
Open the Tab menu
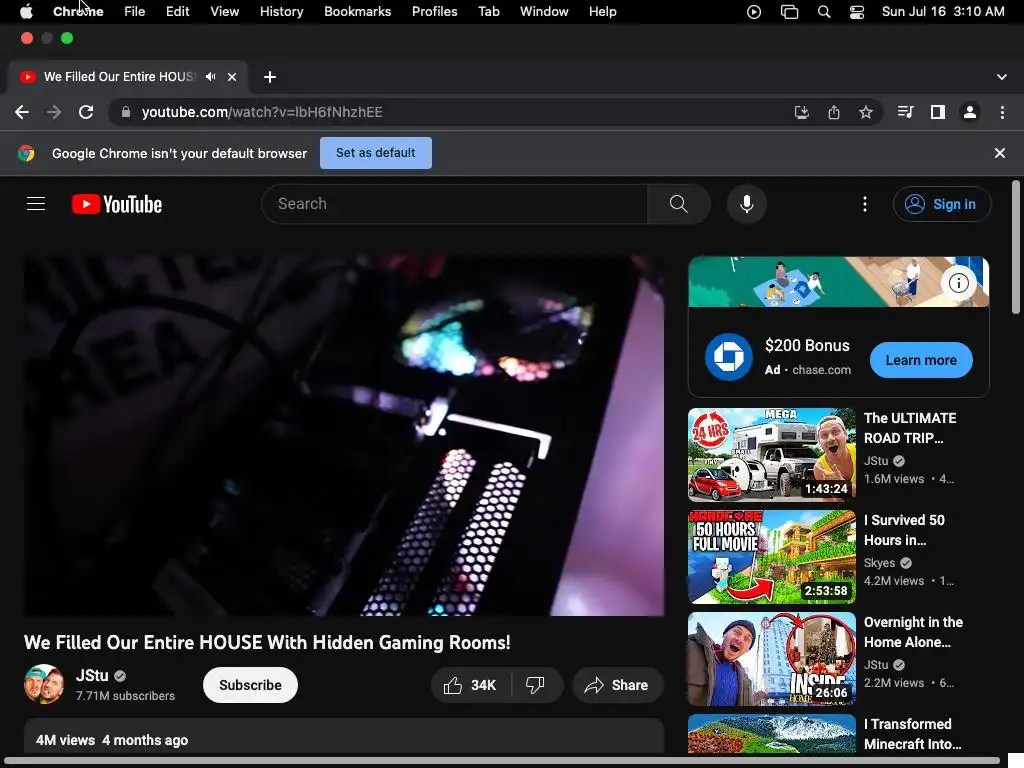pos(488,11)
